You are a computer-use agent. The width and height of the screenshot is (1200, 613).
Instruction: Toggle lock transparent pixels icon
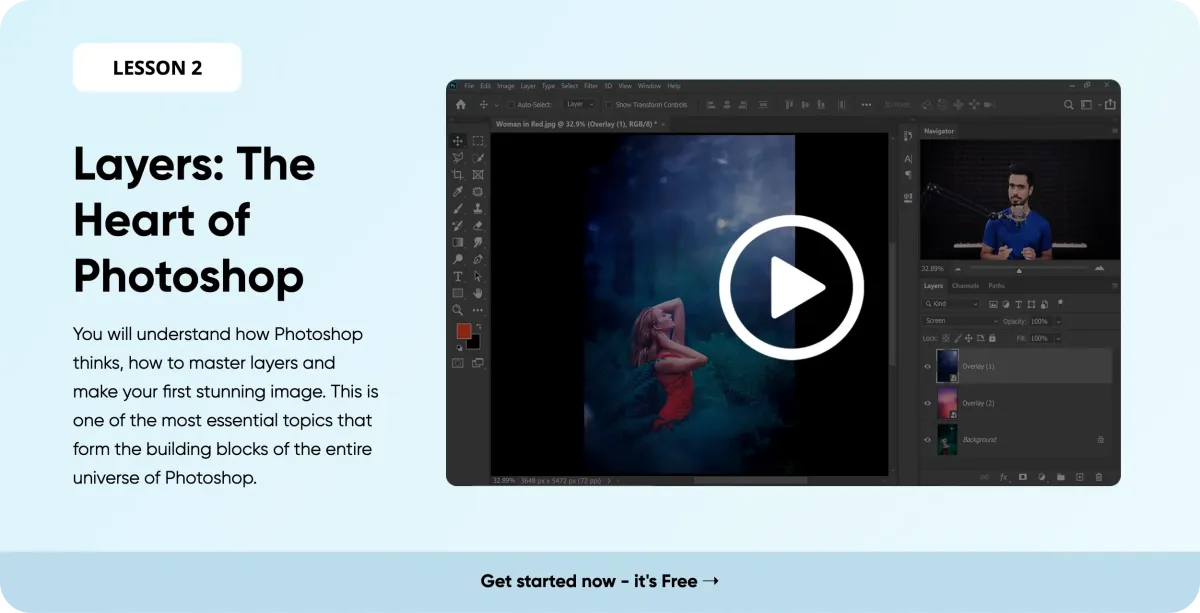[x=946, y=338]
